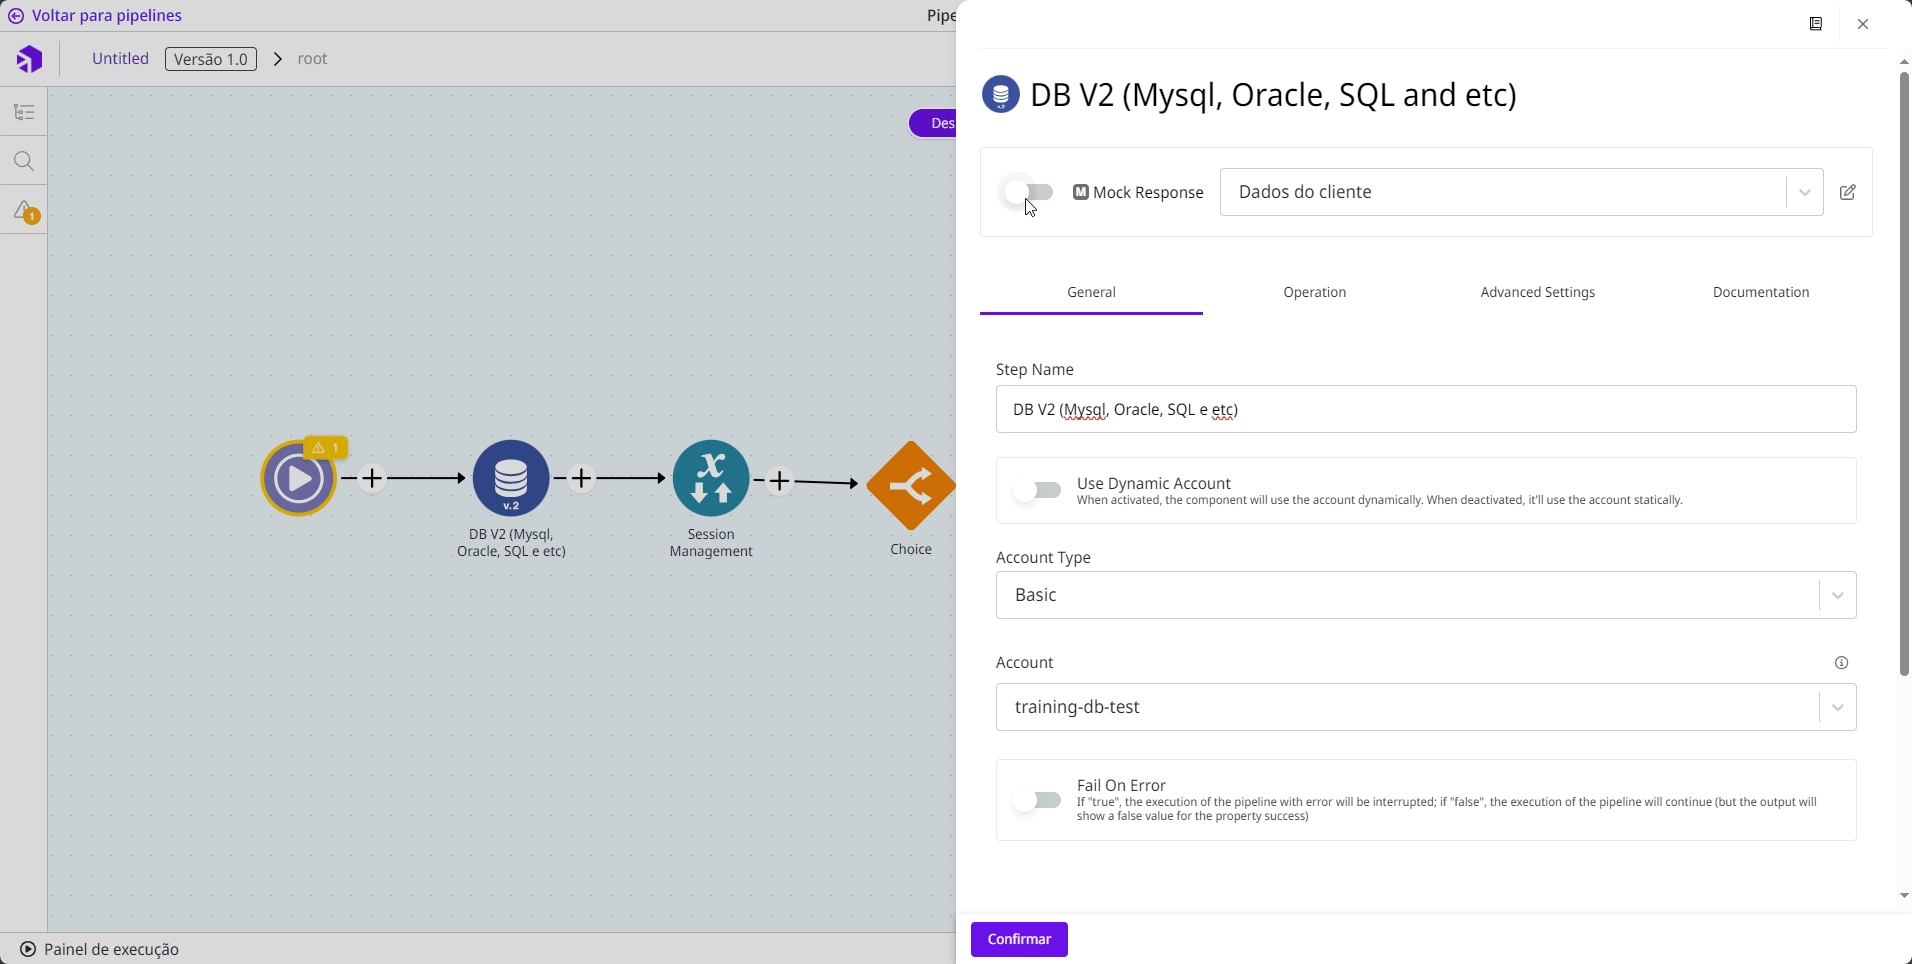Enable the Mock Response toggle
The width and height of the screenshot is (1912, 964).
coord(1029,192)
